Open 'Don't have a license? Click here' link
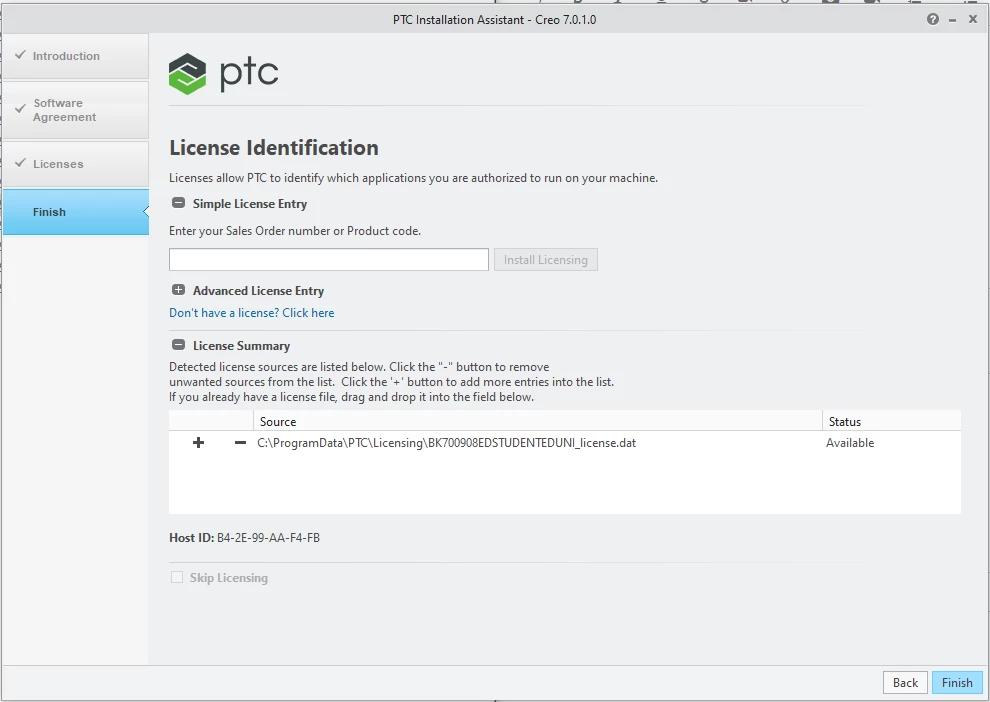This screenshot has width=990, height=702. tap(251, 312)
